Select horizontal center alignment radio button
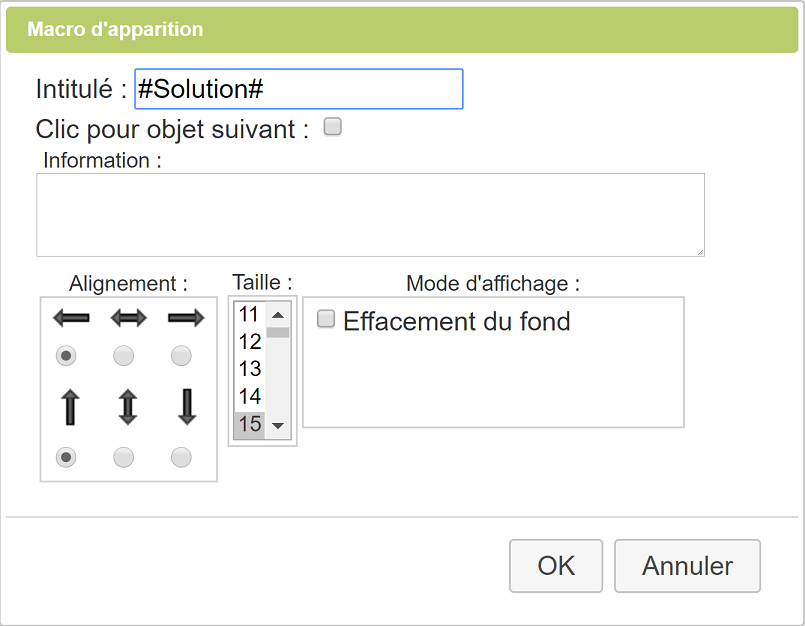805x626 pixels. (x=124, y=356)
